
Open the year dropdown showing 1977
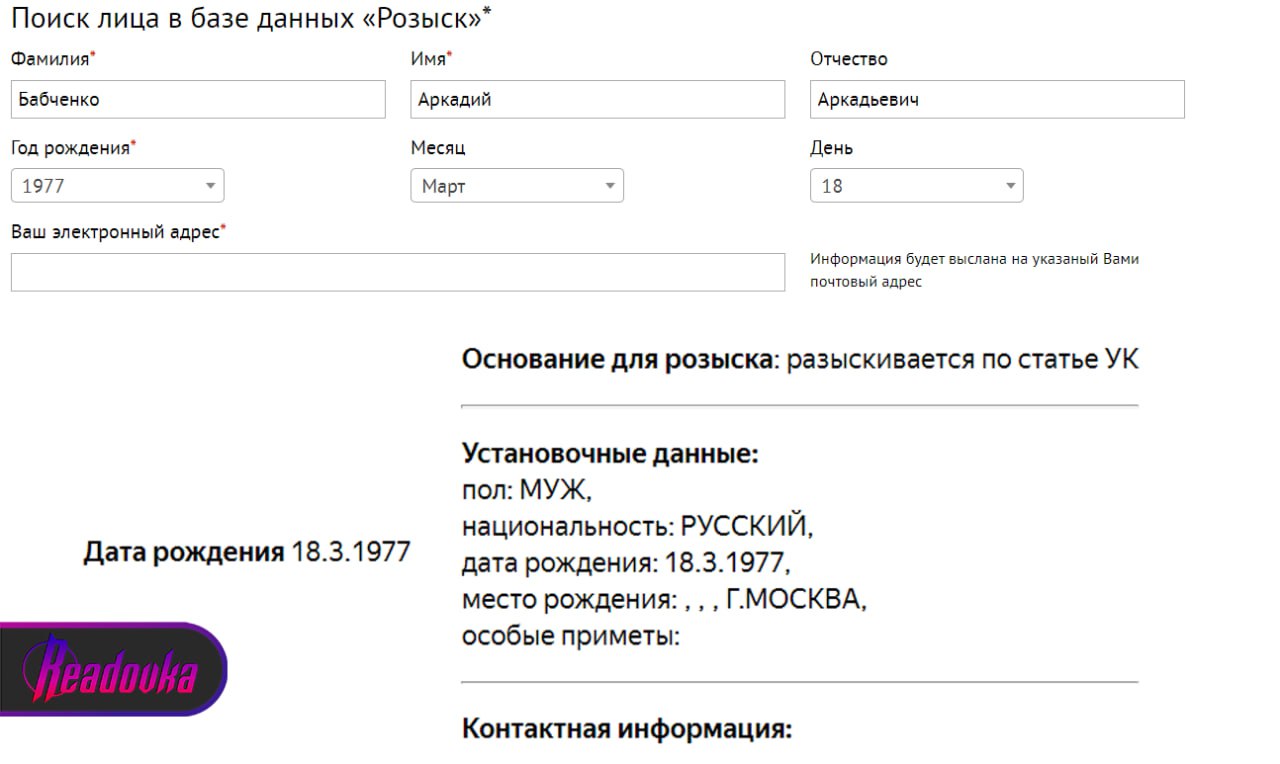117,186
